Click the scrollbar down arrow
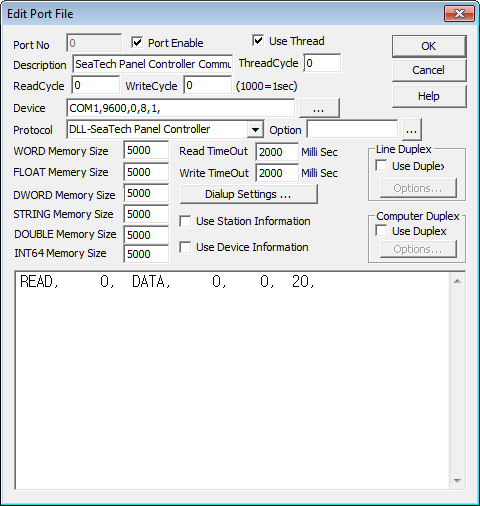The image size is (480, 506). (x=457, y=481)
